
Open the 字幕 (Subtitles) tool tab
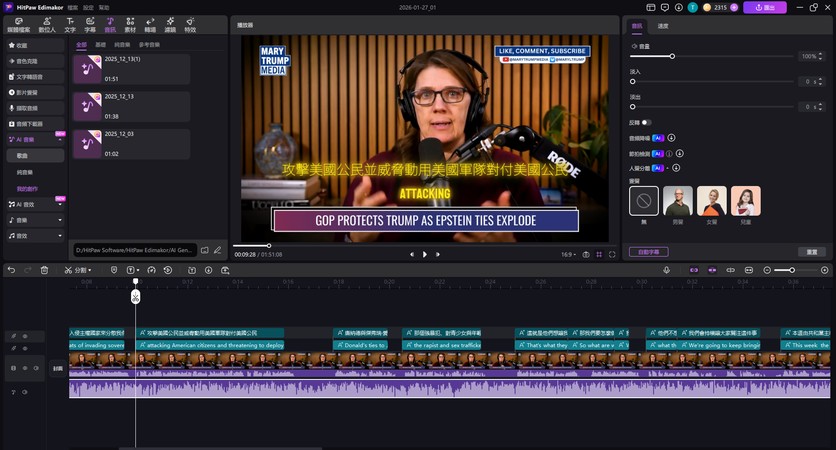[90, 22]
